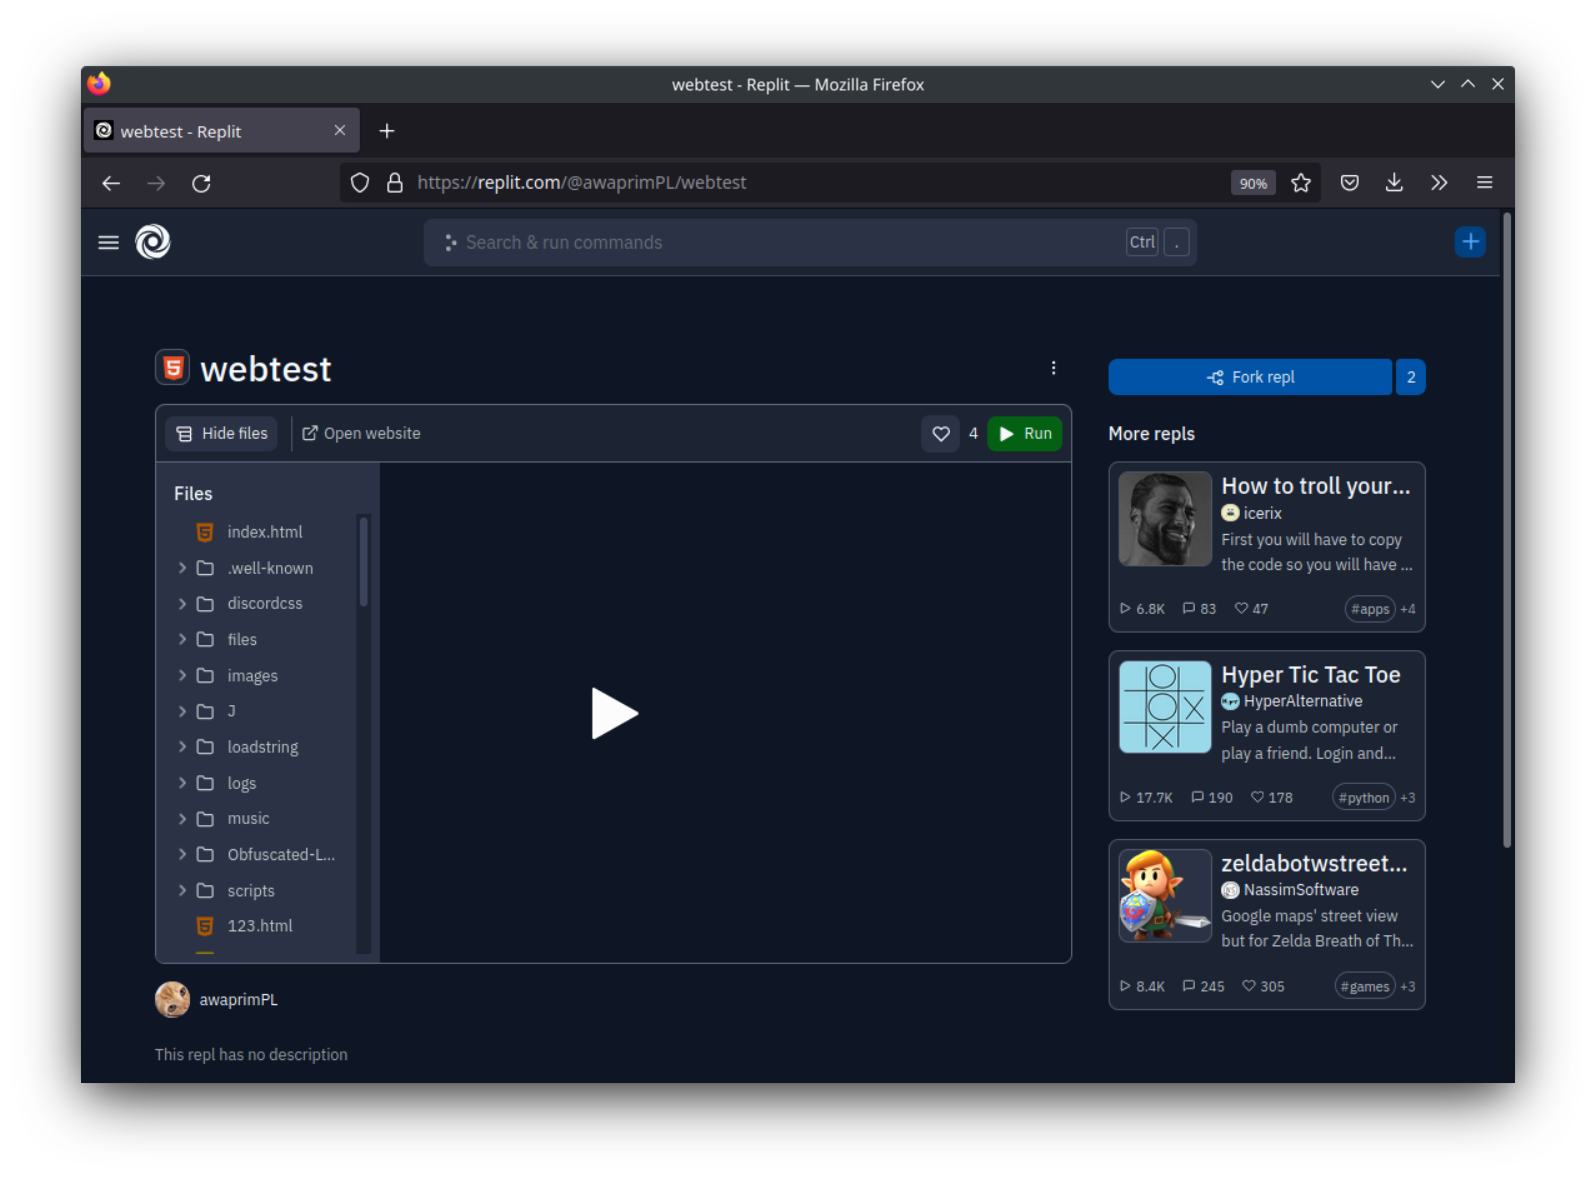1596x1179 pixels.
Task: Expand the J folder chevron
Action: (x=182, y=711)
